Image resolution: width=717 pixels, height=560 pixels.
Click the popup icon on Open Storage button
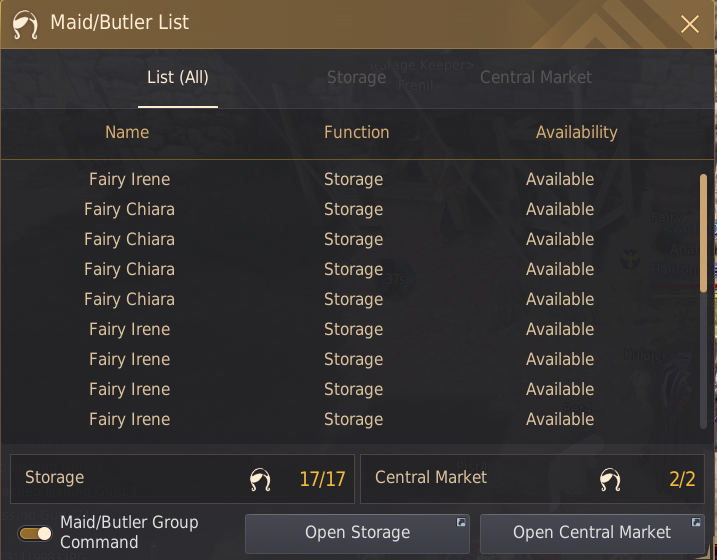pos(461,522)
